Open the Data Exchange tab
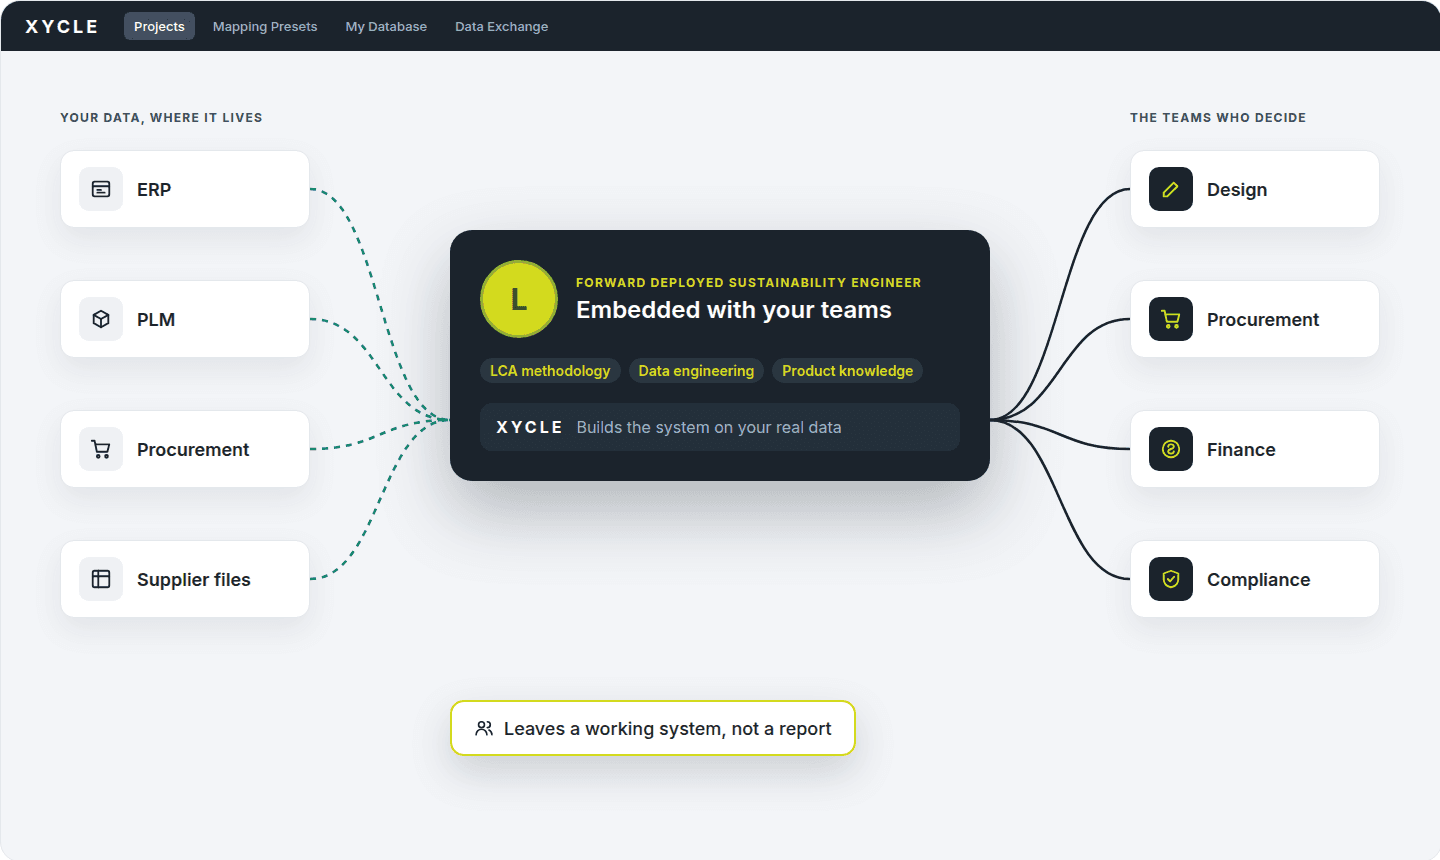The height and width of the screenshot is (860, 1440). (x=501, y=26)
